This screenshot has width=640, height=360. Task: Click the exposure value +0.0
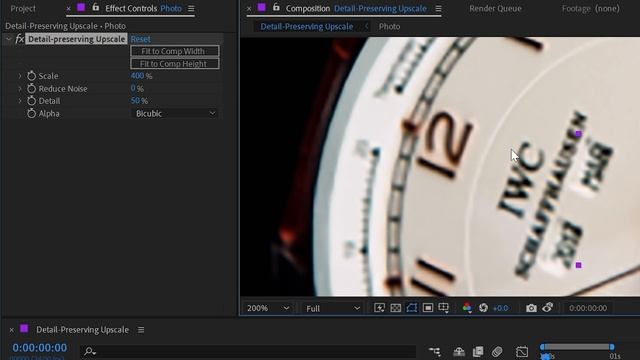tap(500, 308)
